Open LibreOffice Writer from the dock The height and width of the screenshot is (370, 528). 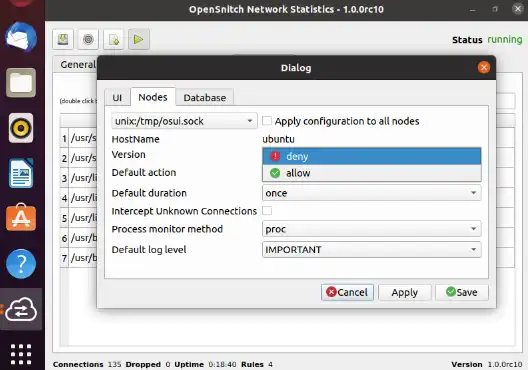(21, 173)
